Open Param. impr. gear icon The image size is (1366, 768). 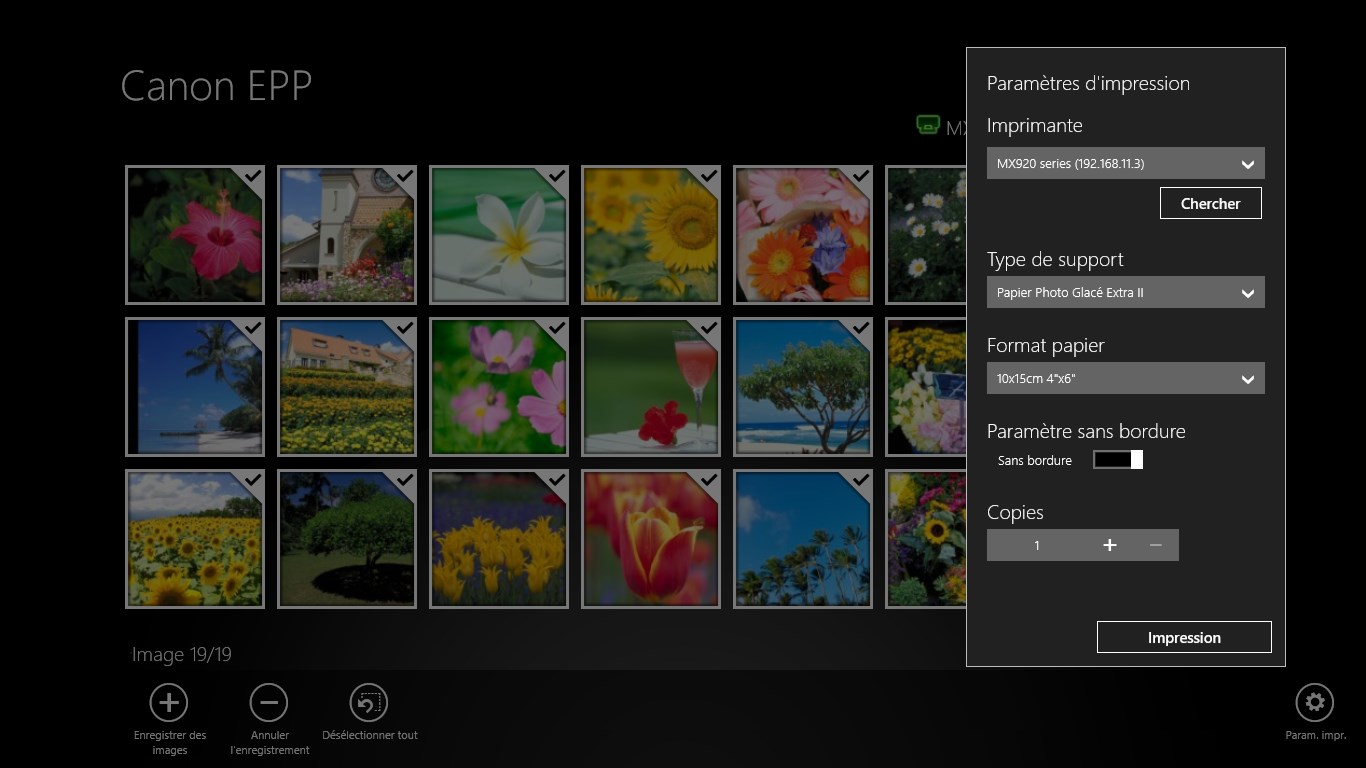pos(1315,703)
